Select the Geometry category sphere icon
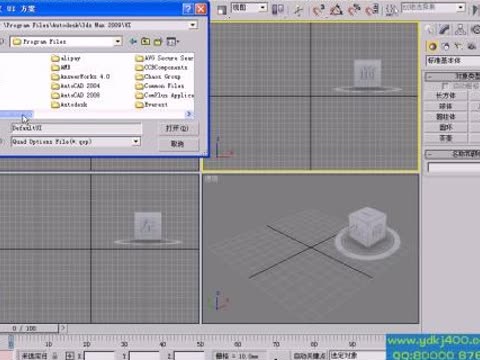The height and width of the screenshot is (360, 480). click(x=433, y=46)
